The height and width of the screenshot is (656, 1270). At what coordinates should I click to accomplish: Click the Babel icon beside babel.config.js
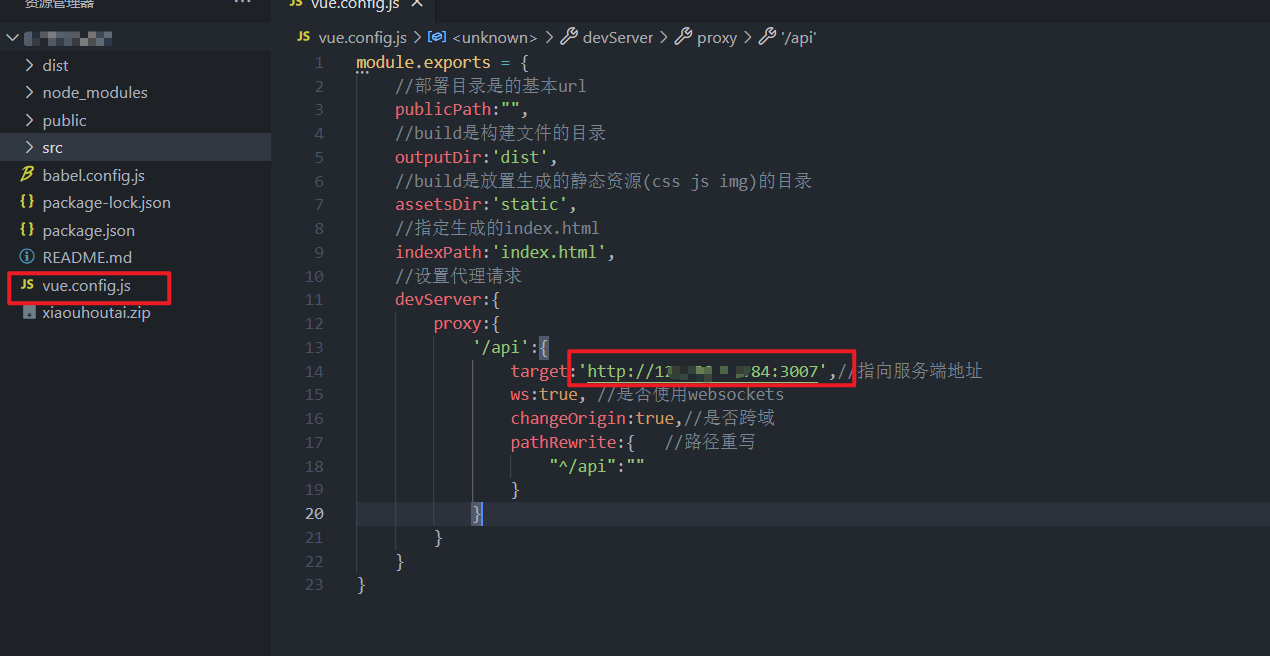(27, 175)
